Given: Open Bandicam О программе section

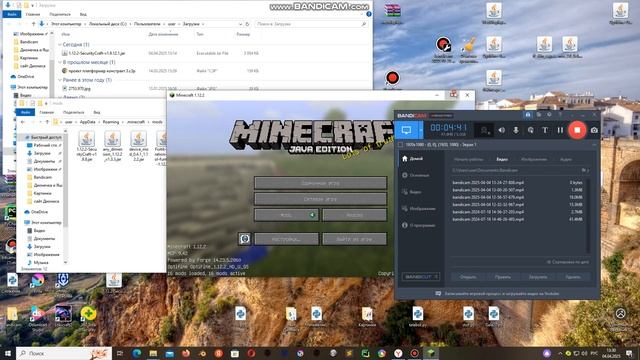Looking at the screenshot, I should [420, 225].
